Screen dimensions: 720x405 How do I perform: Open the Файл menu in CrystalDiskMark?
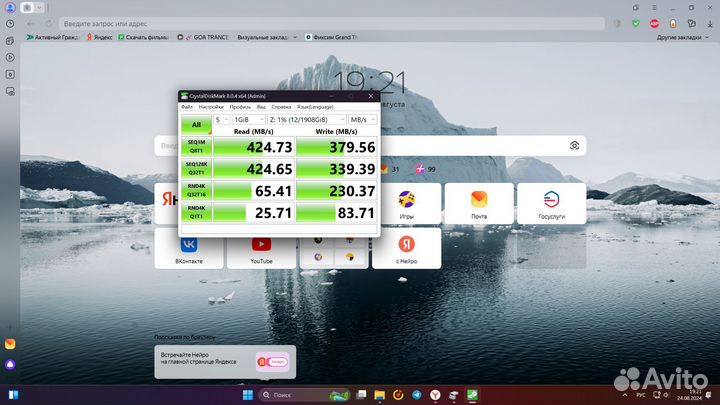[187, 107]
